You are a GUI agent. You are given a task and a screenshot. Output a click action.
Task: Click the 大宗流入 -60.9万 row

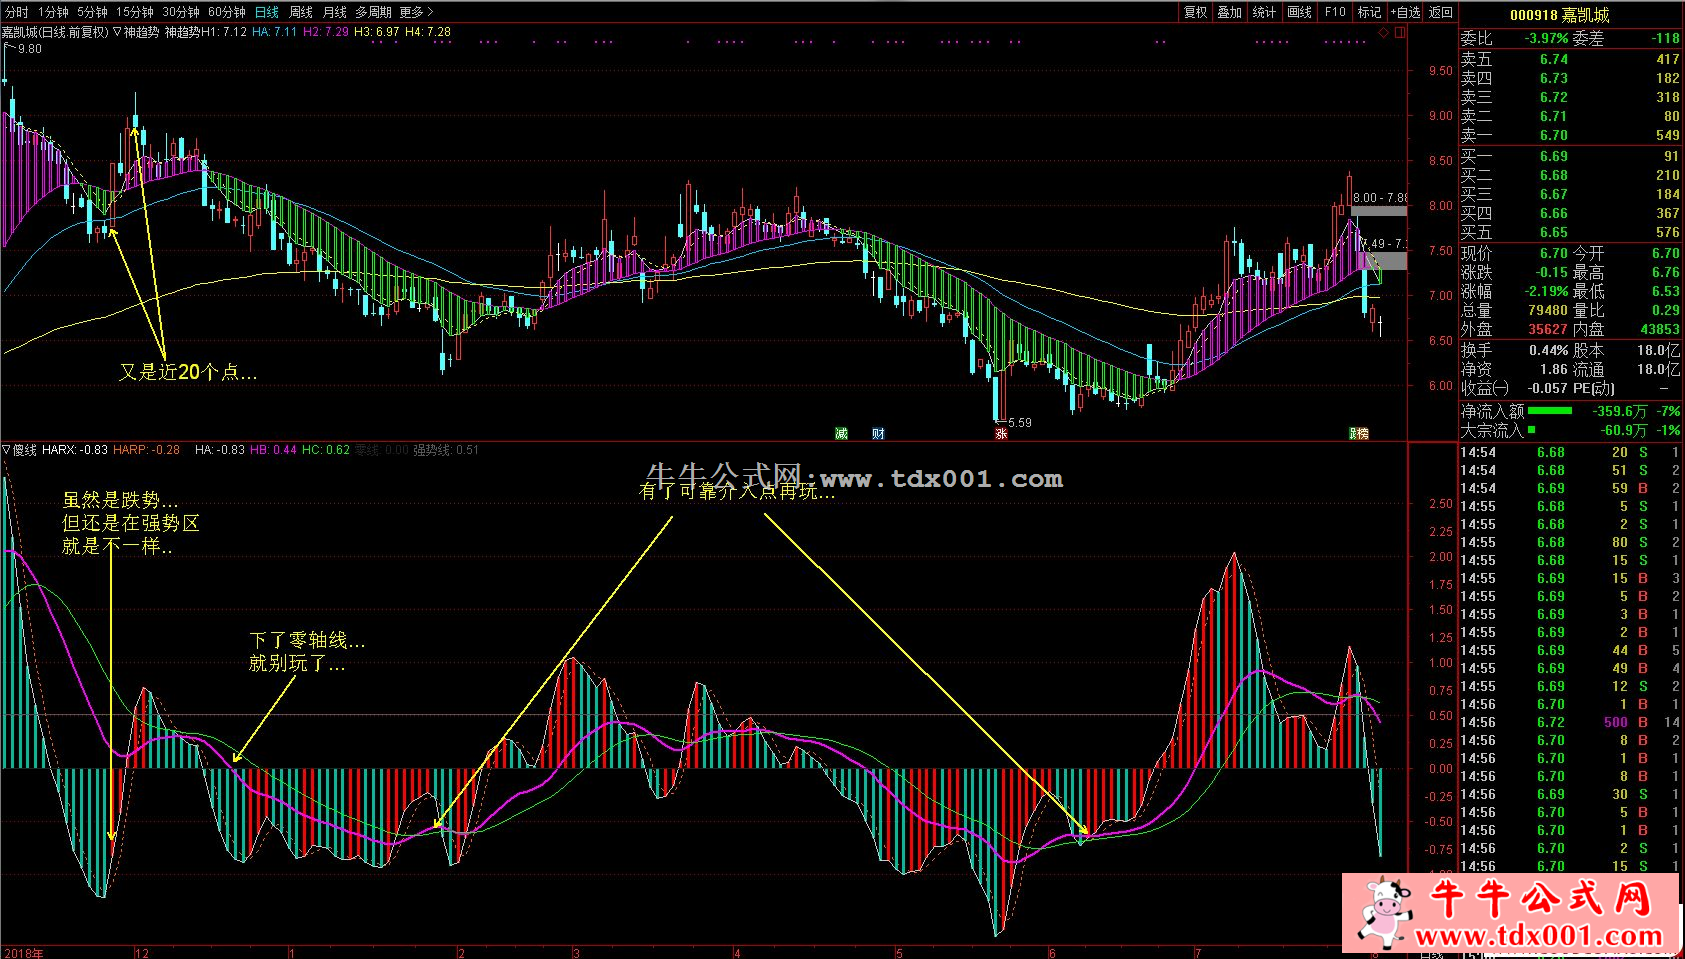click(x=1570, y=431)
